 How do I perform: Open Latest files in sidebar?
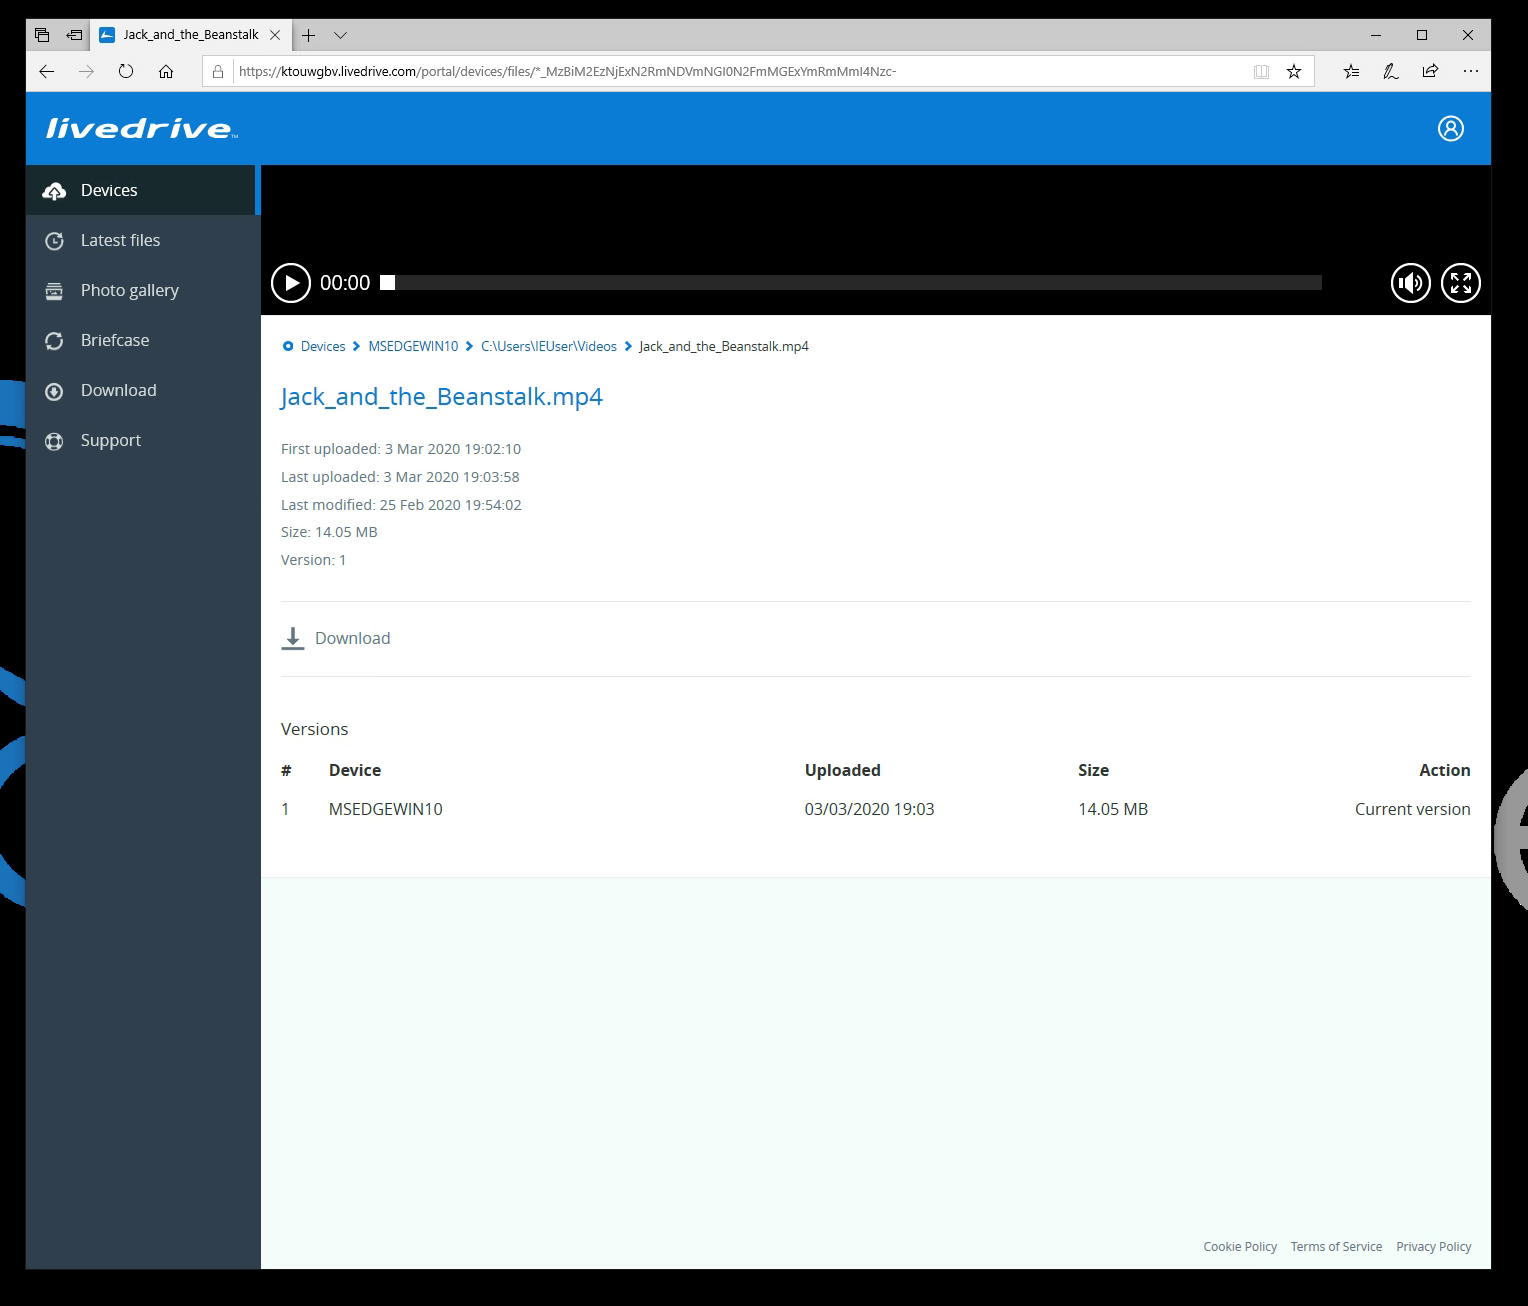[x=120, y=240]
